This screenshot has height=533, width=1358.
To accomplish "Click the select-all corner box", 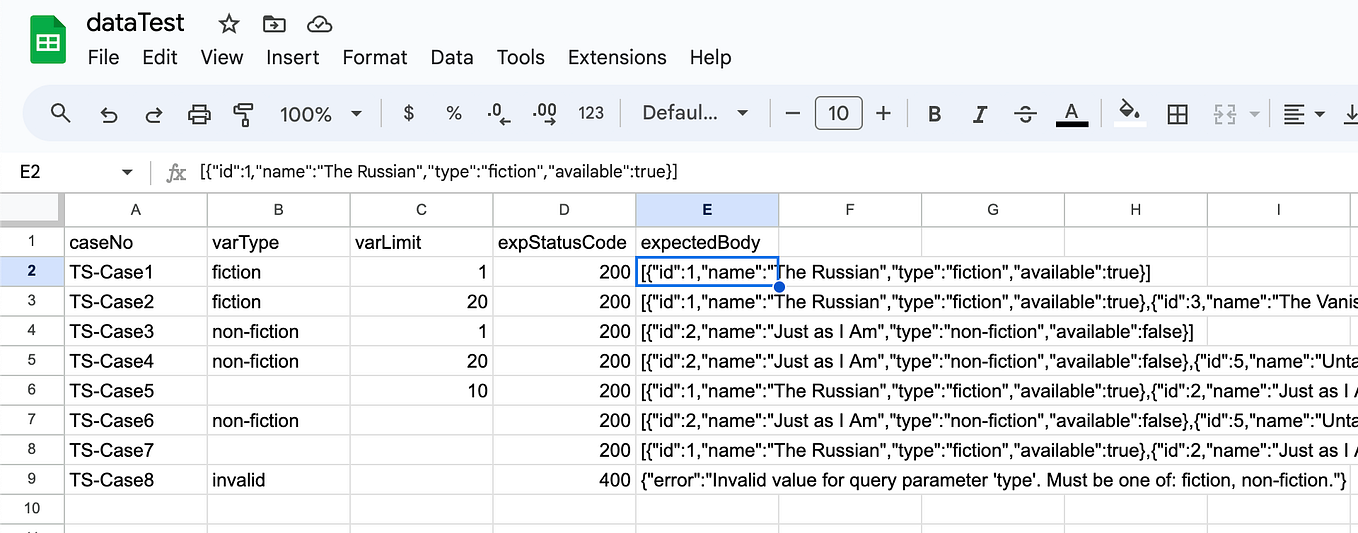I will coord(32,209).
